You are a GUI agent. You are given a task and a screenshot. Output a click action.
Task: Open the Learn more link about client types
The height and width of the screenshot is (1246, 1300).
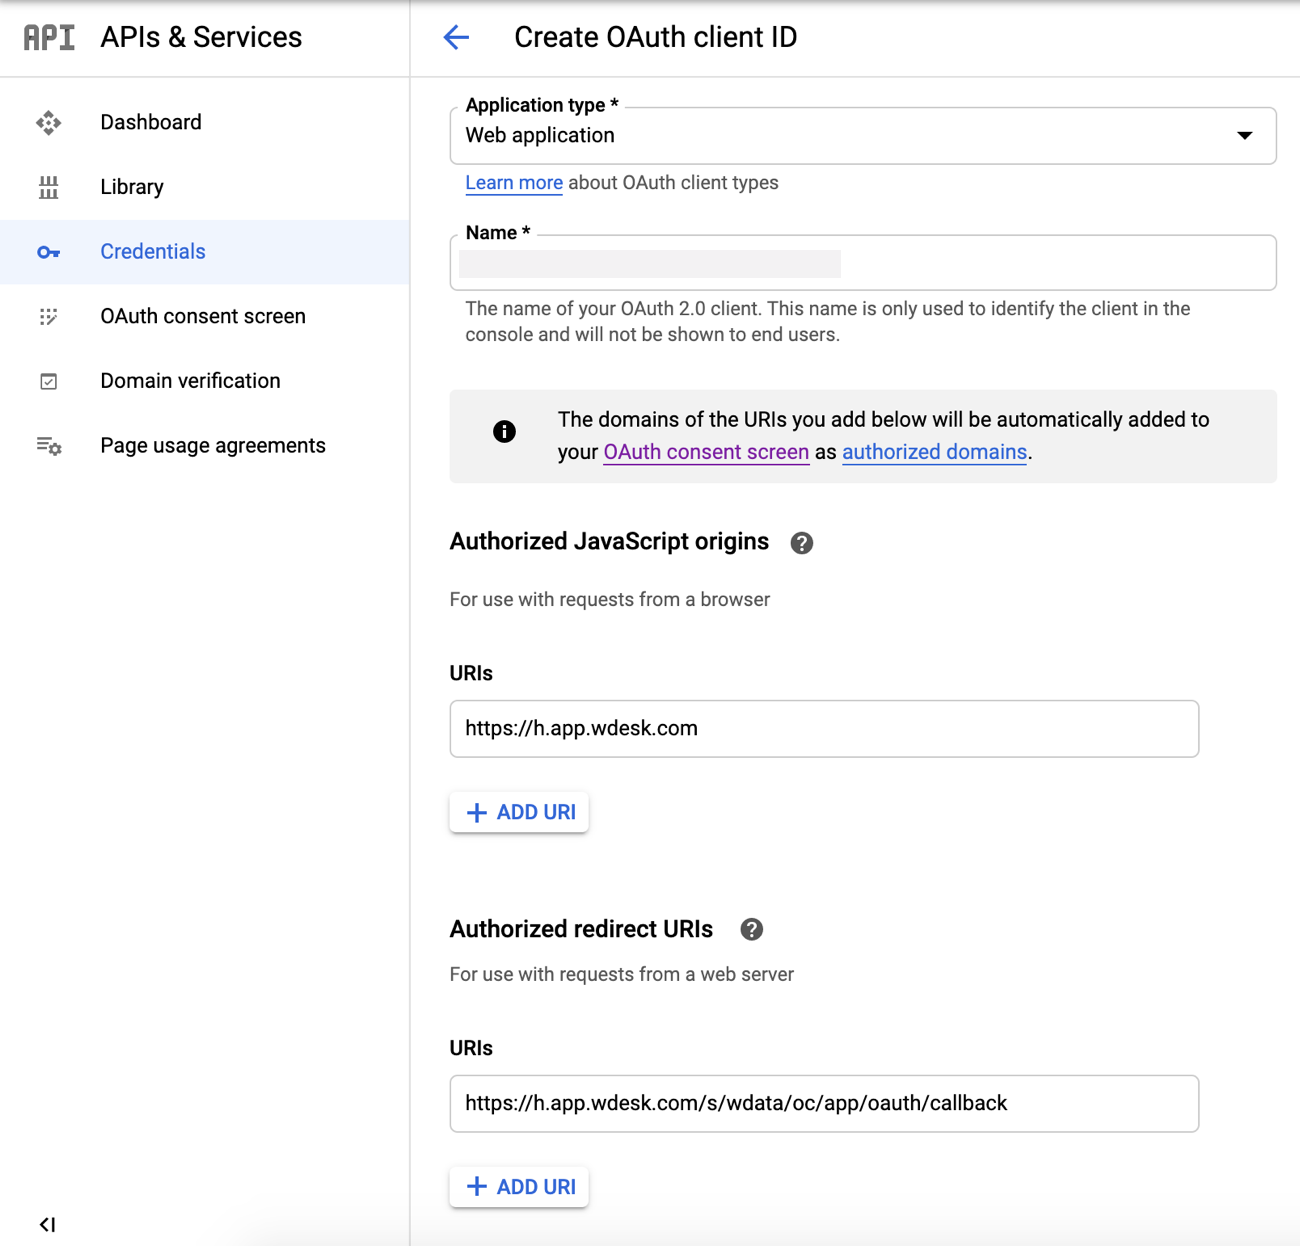click(x=513, y=182)
